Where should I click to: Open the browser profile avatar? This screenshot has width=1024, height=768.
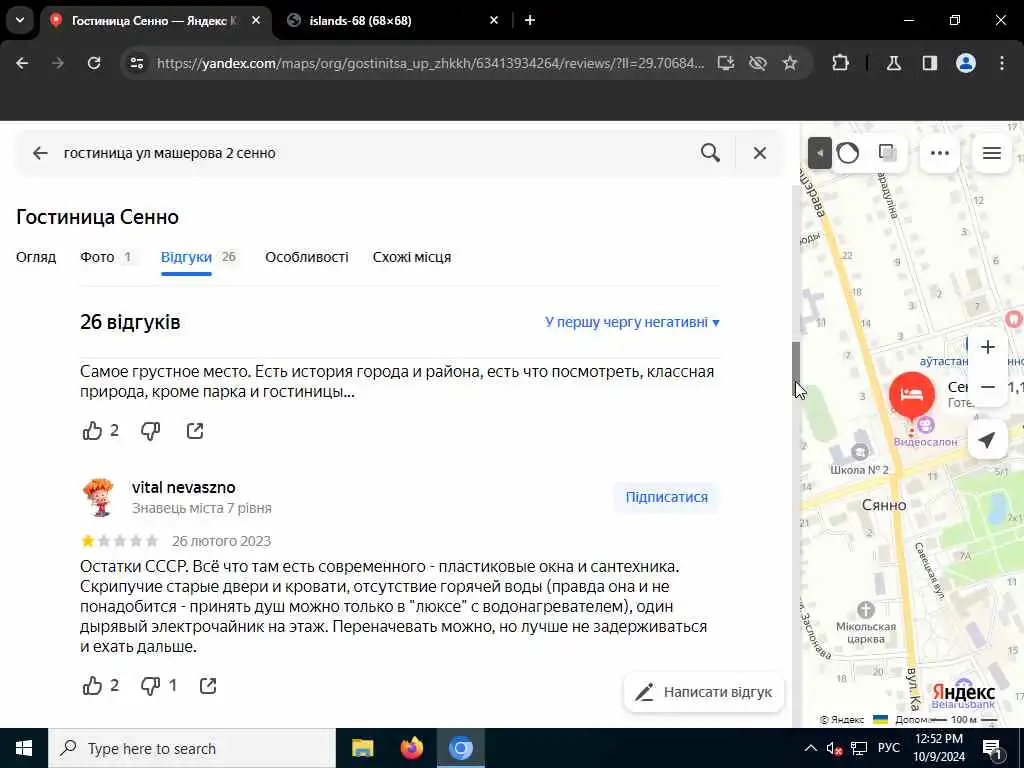coord(966,63)
